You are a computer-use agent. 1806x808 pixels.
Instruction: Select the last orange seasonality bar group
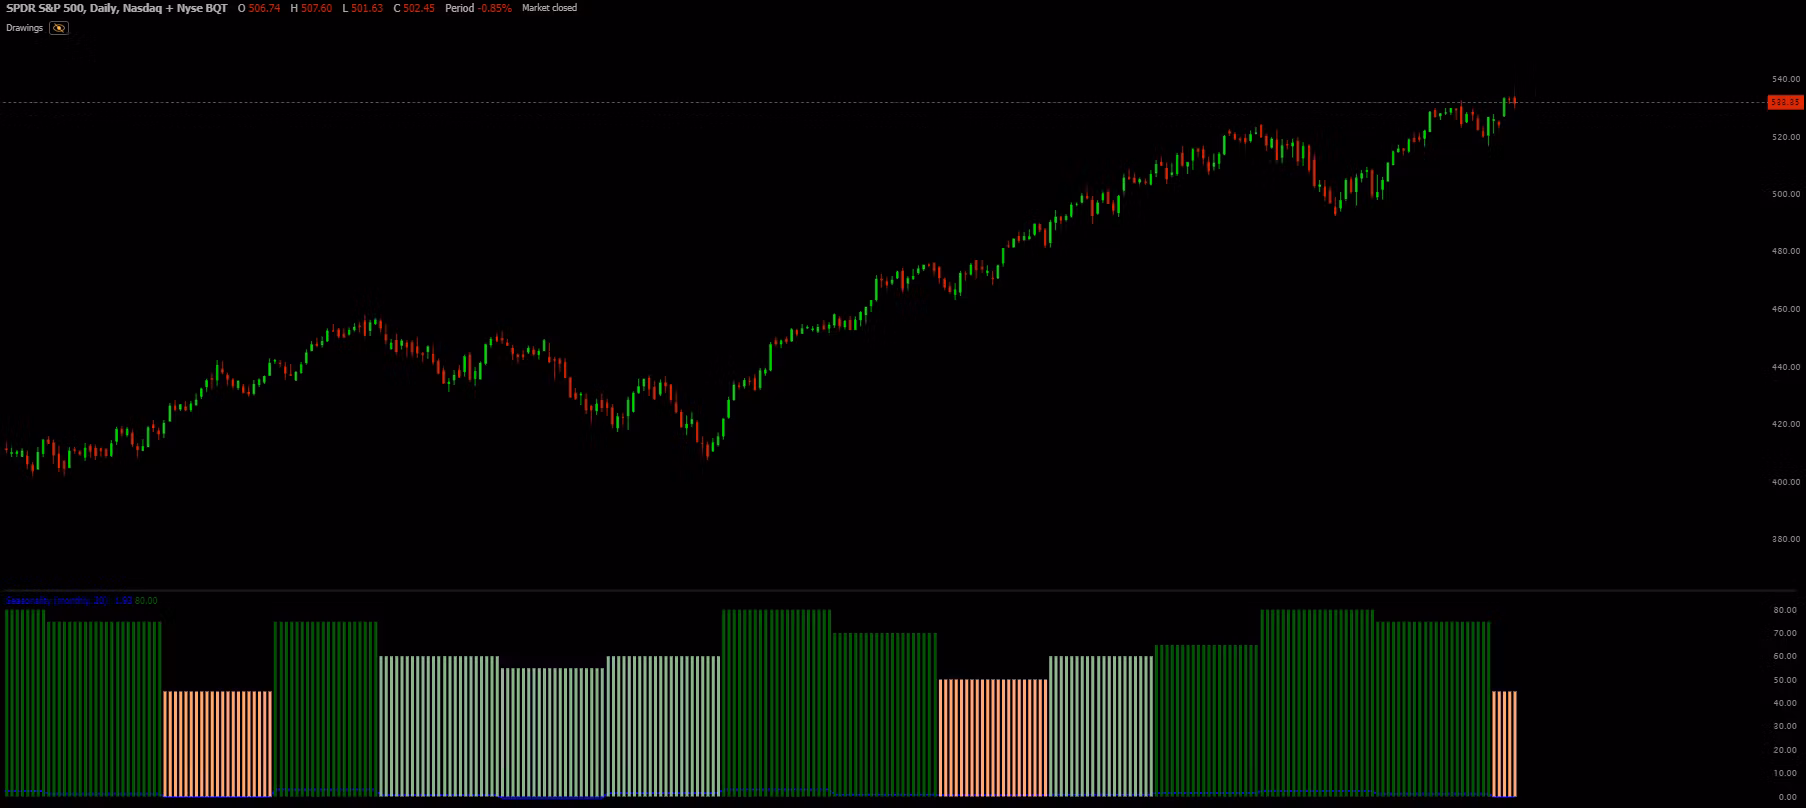(1504, 744)
